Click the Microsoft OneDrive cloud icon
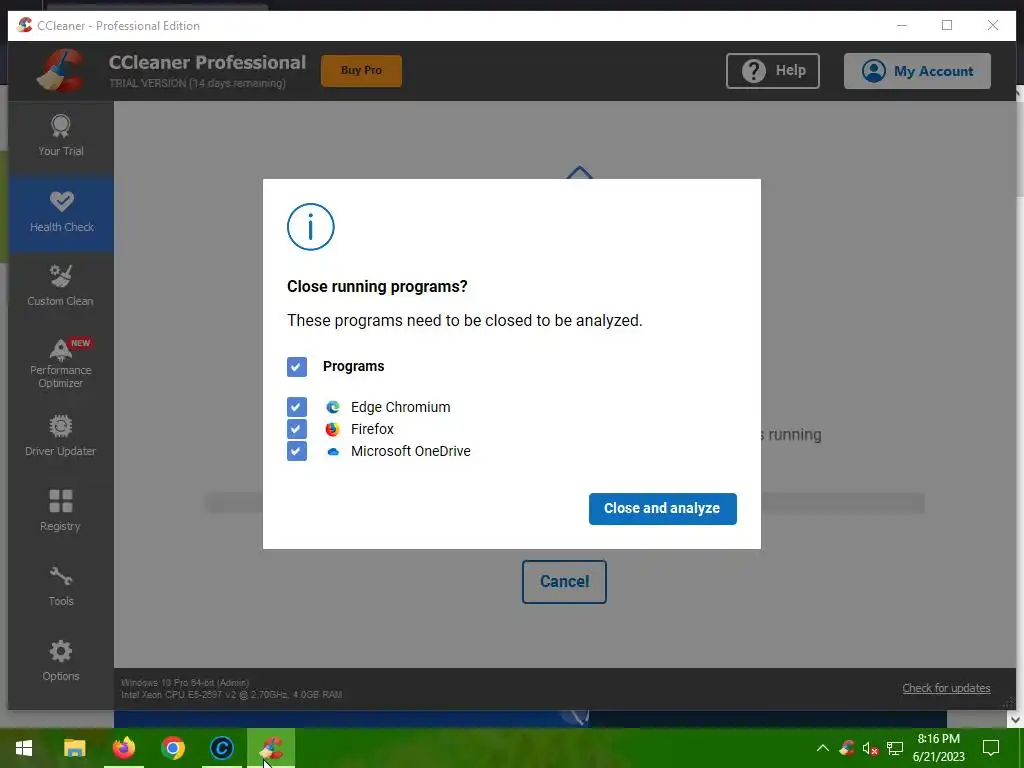Viewport: 1024px width, 768px height. coord(333,451)
